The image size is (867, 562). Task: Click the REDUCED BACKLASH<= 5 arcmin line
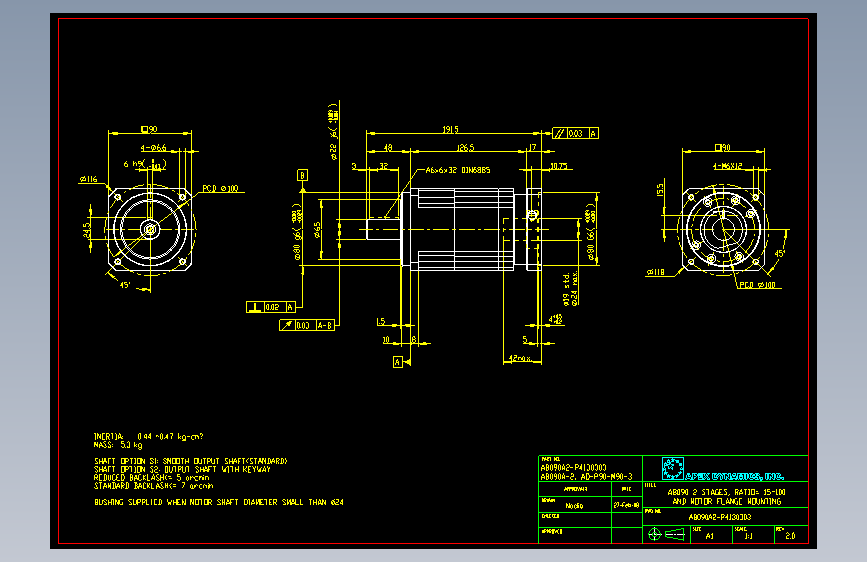click(x=152, y=477)
